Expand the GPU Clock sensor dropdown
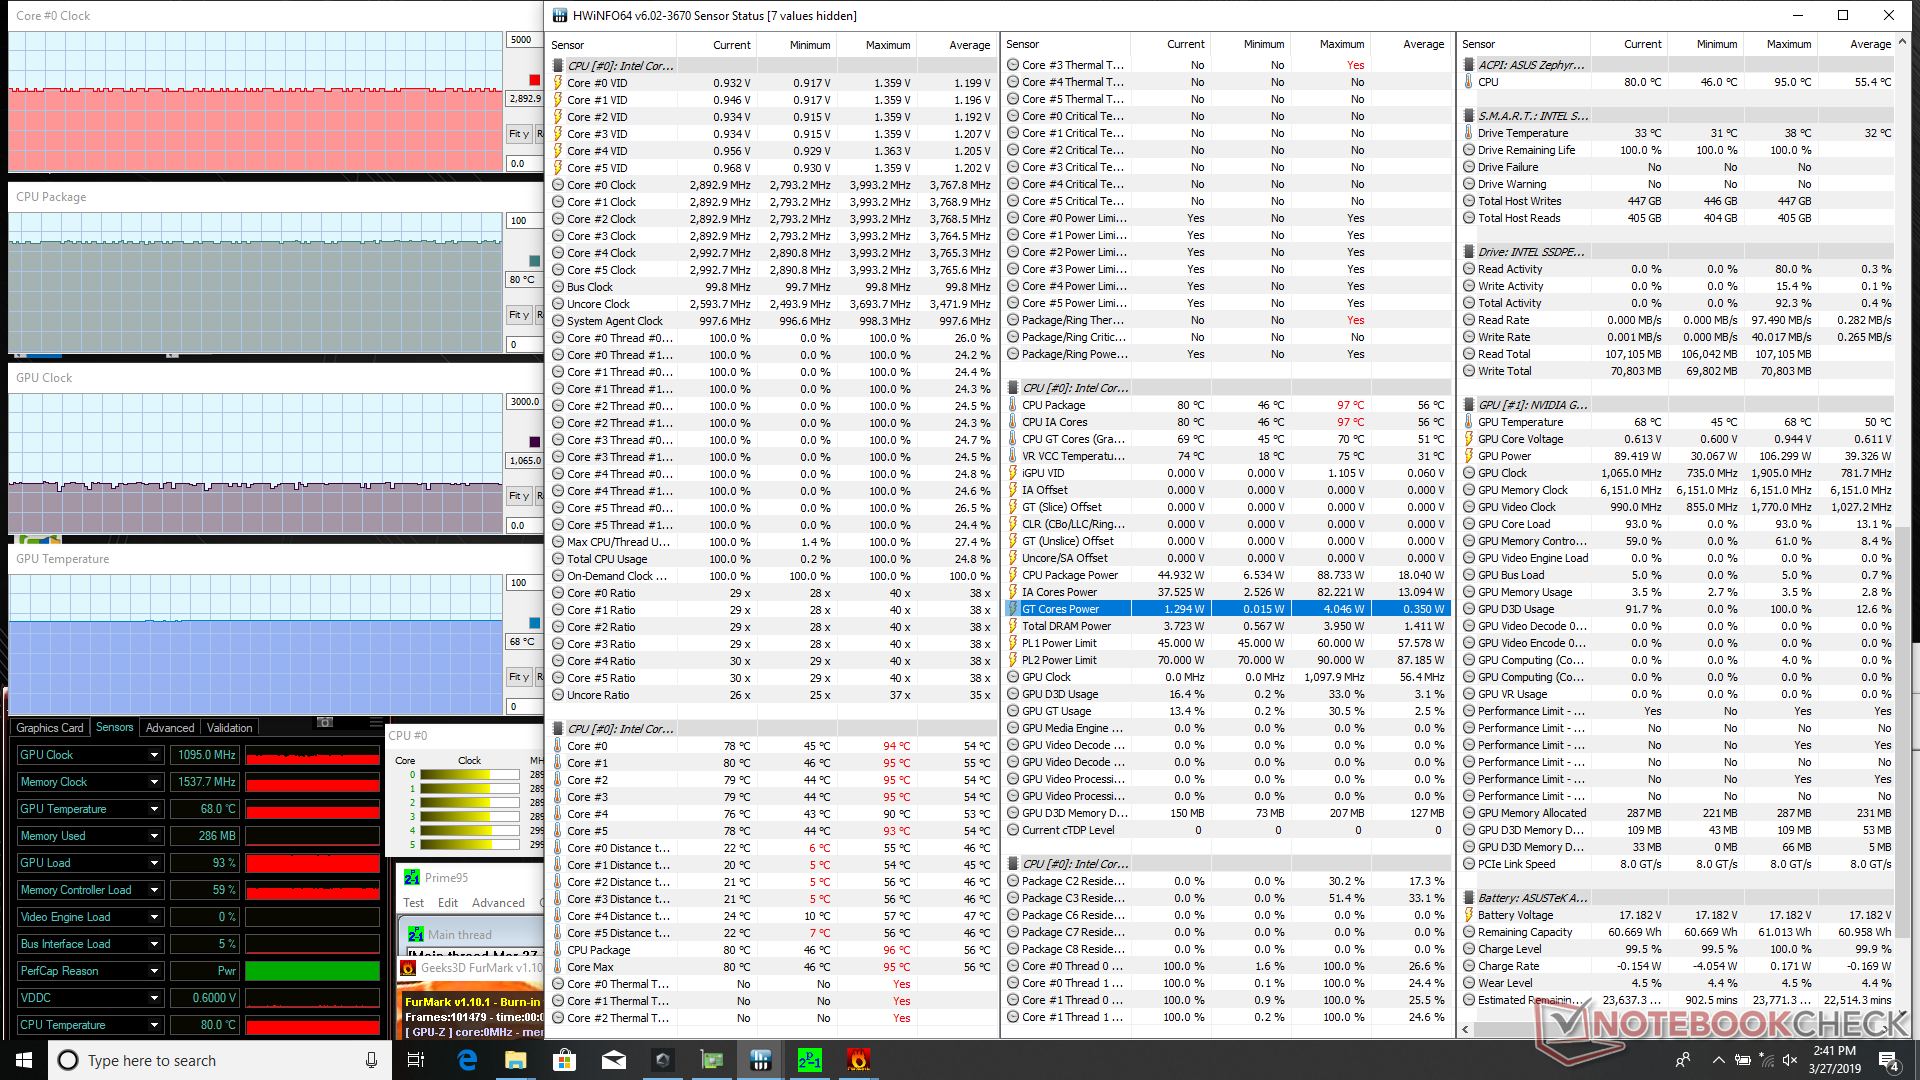 click(154, 755)
